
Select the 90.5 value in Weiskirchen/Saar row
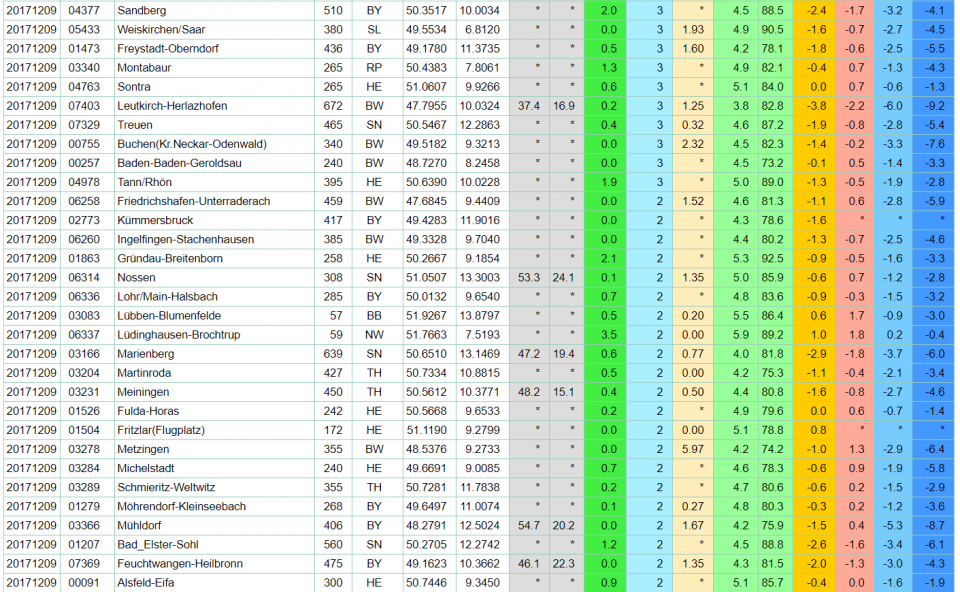coord(772,29)
